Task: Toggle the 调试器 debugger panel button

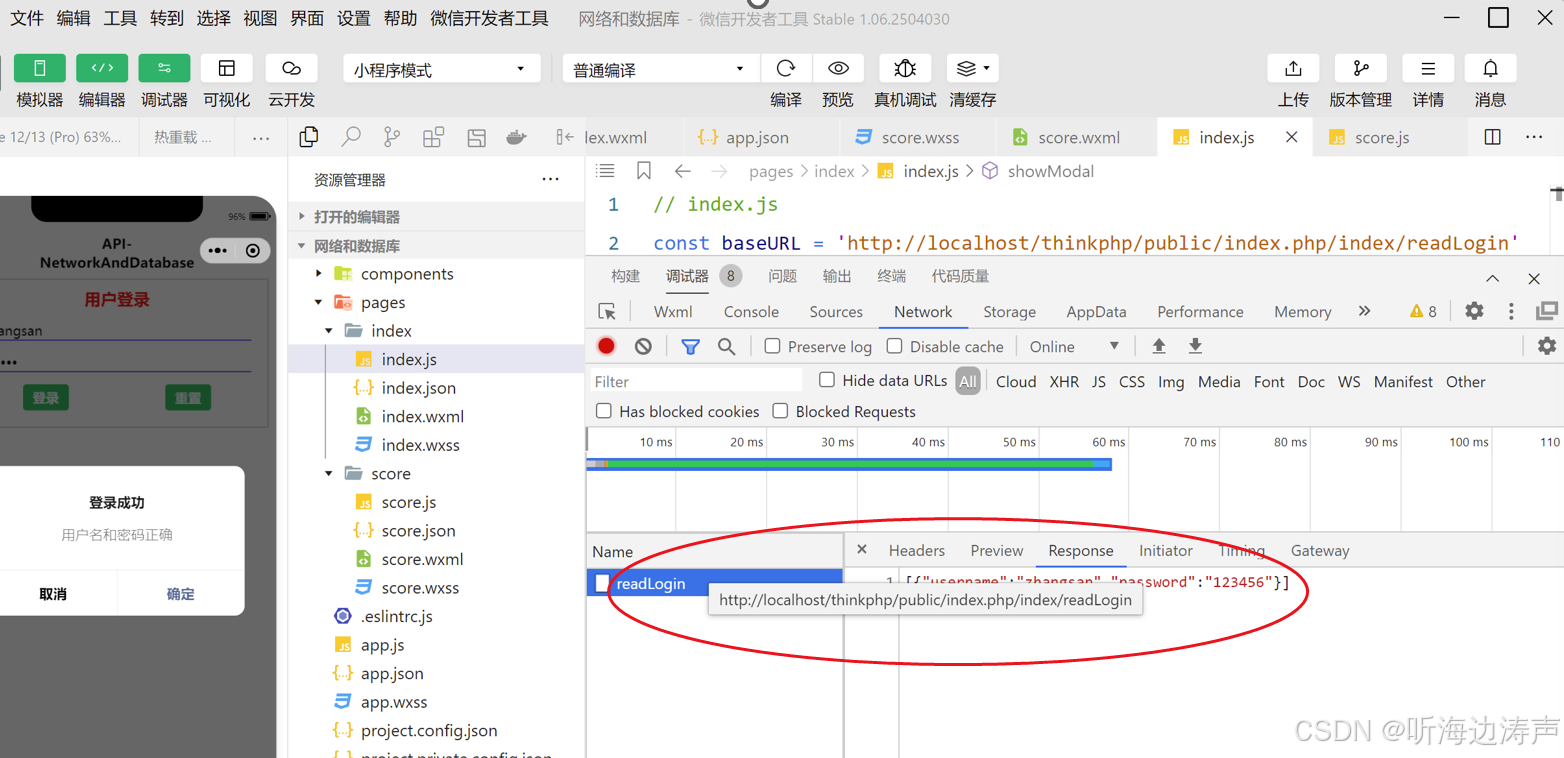Action: click(x=164, y=68)
